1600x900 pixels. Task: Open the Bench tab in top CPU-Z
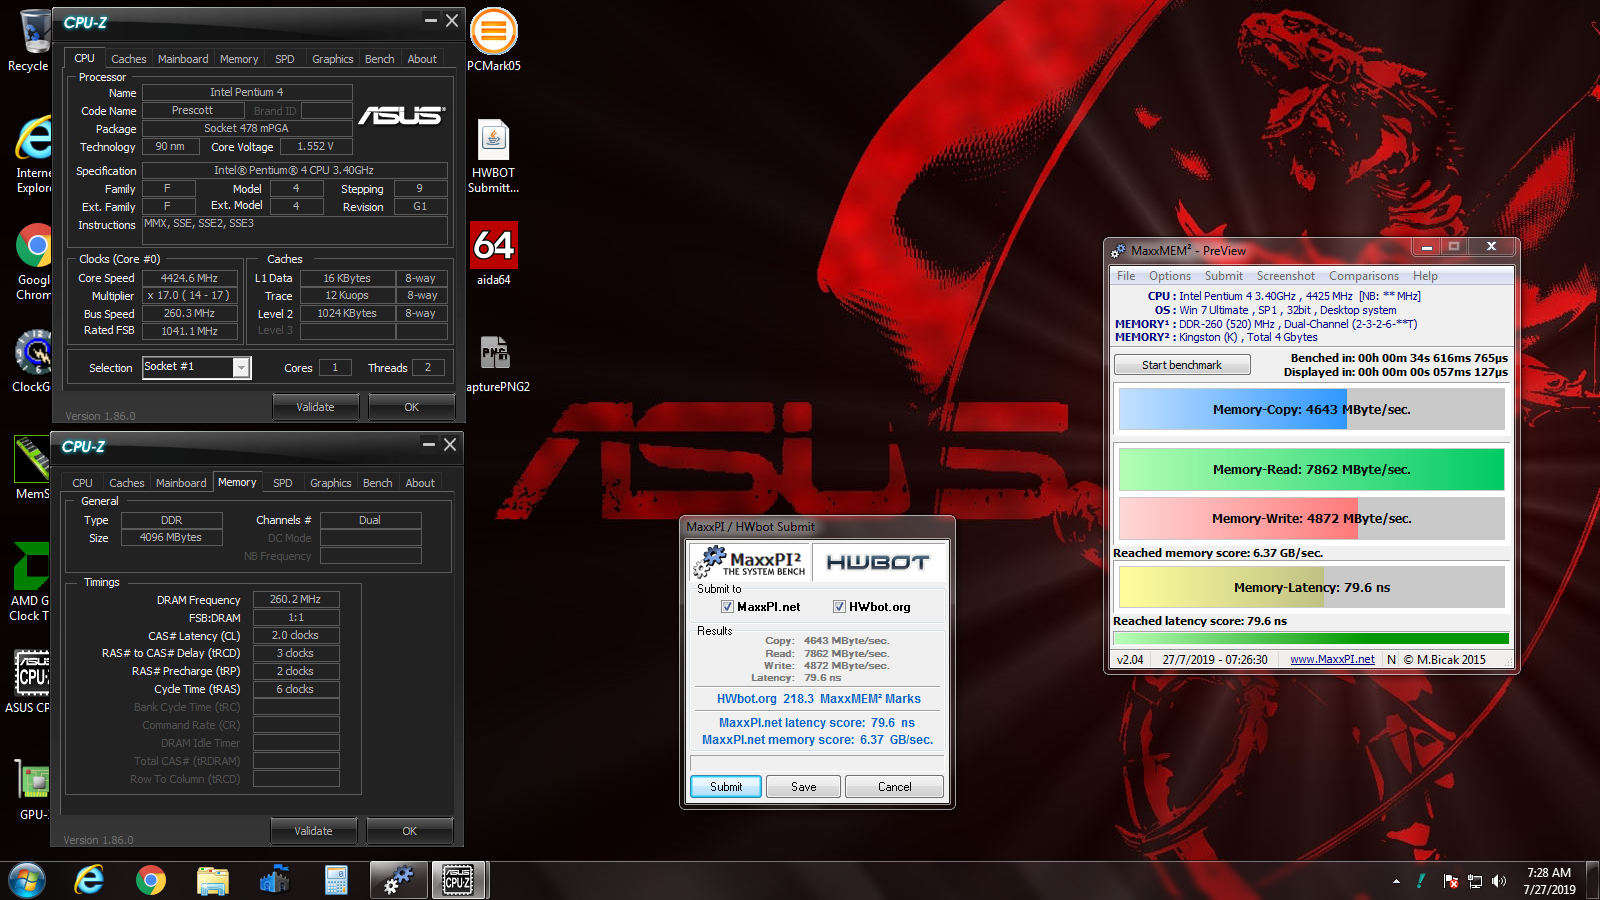tap(379, 59)
